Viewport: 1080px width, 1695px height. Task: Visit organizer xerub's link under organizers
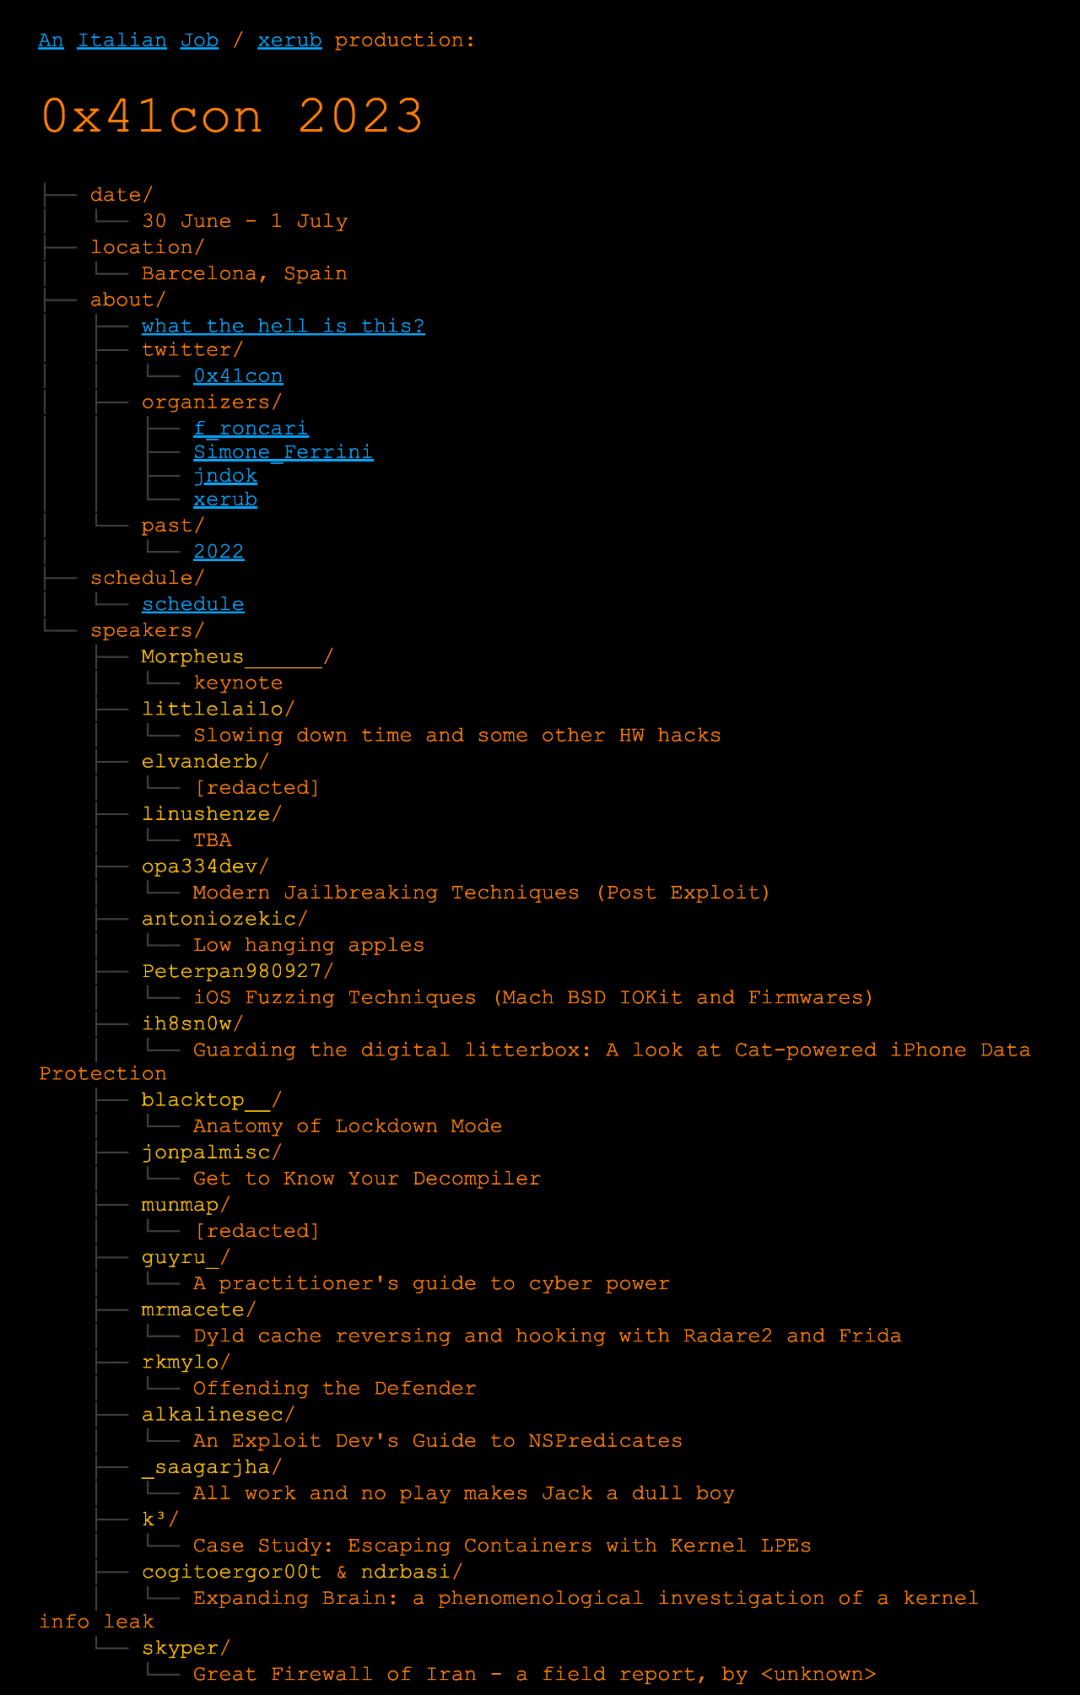pyautogui.click(x=225, y=500)
